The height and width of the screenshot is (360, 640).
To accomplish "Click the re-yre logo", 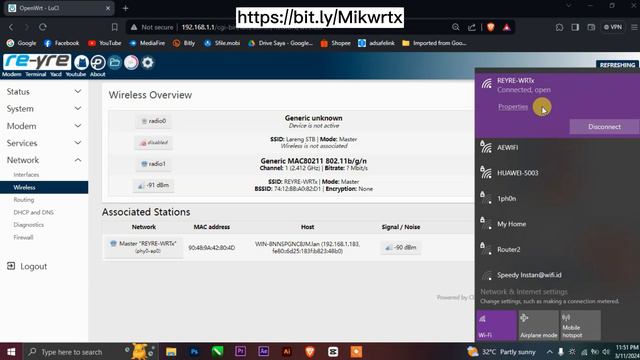I will pyautogui.click(x=37, y=62).
